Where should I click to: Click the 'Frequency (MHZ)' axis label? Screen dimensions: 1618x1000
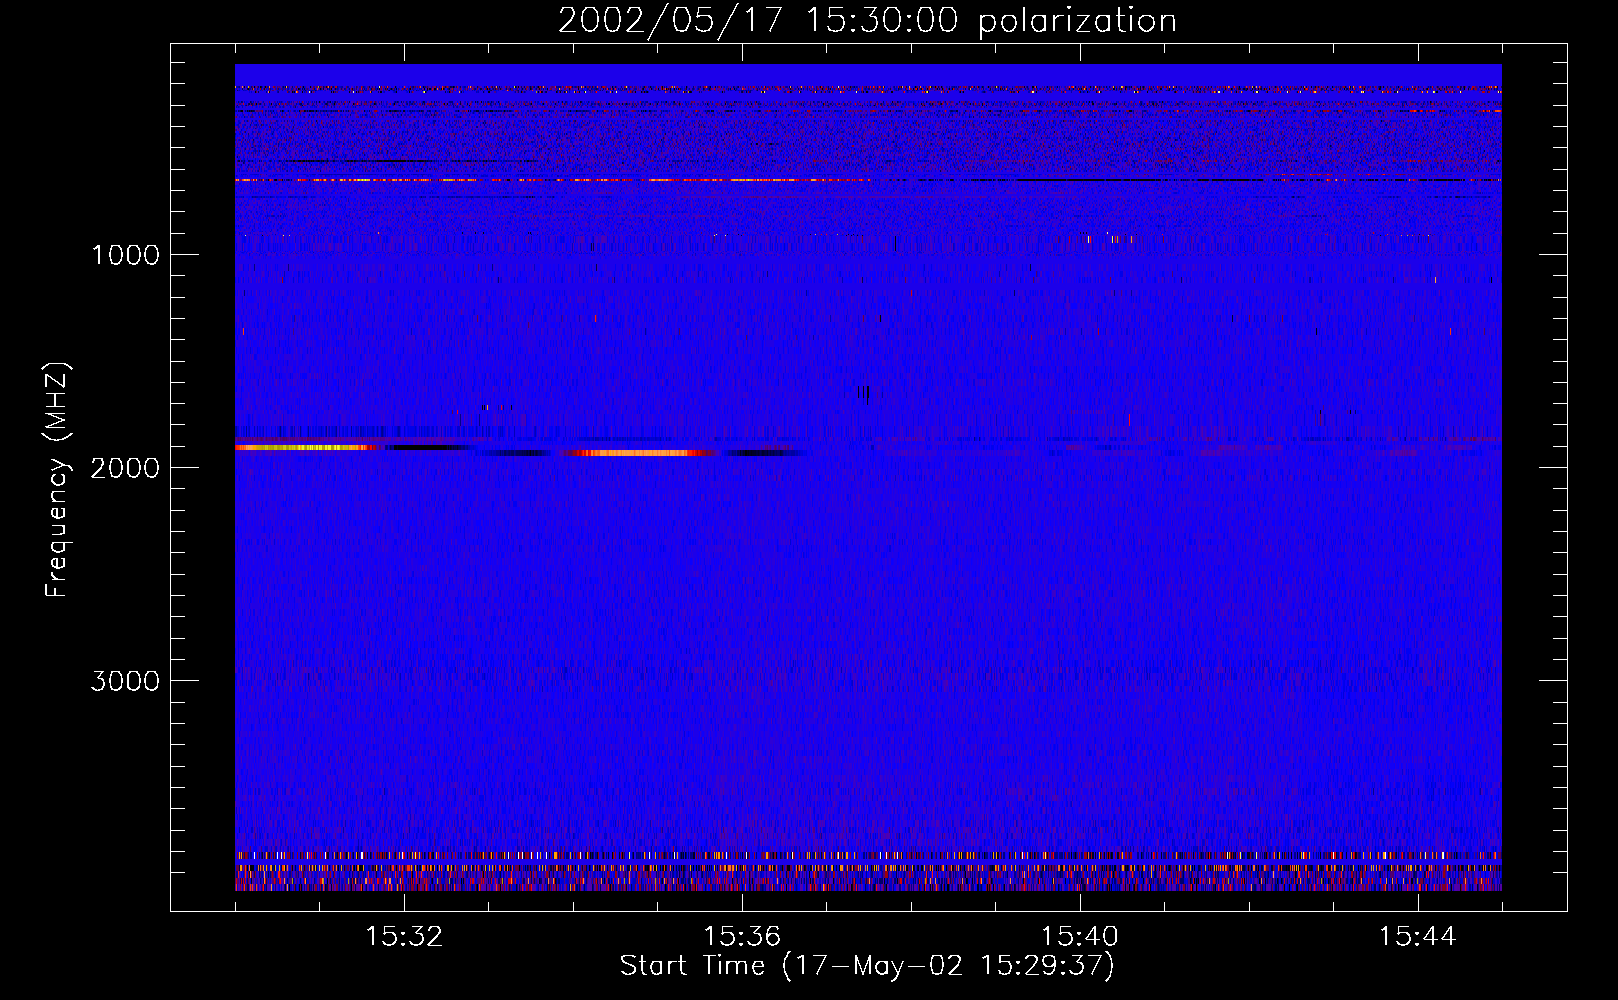(56, 480)
